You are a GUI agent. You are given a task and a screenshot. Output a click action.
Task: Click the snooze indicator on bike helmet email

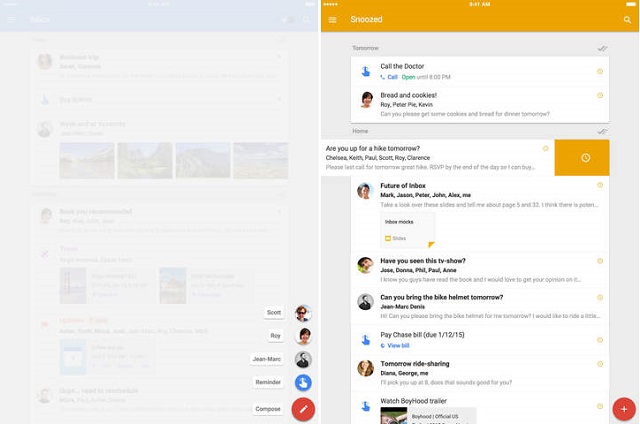click(600, 297)
